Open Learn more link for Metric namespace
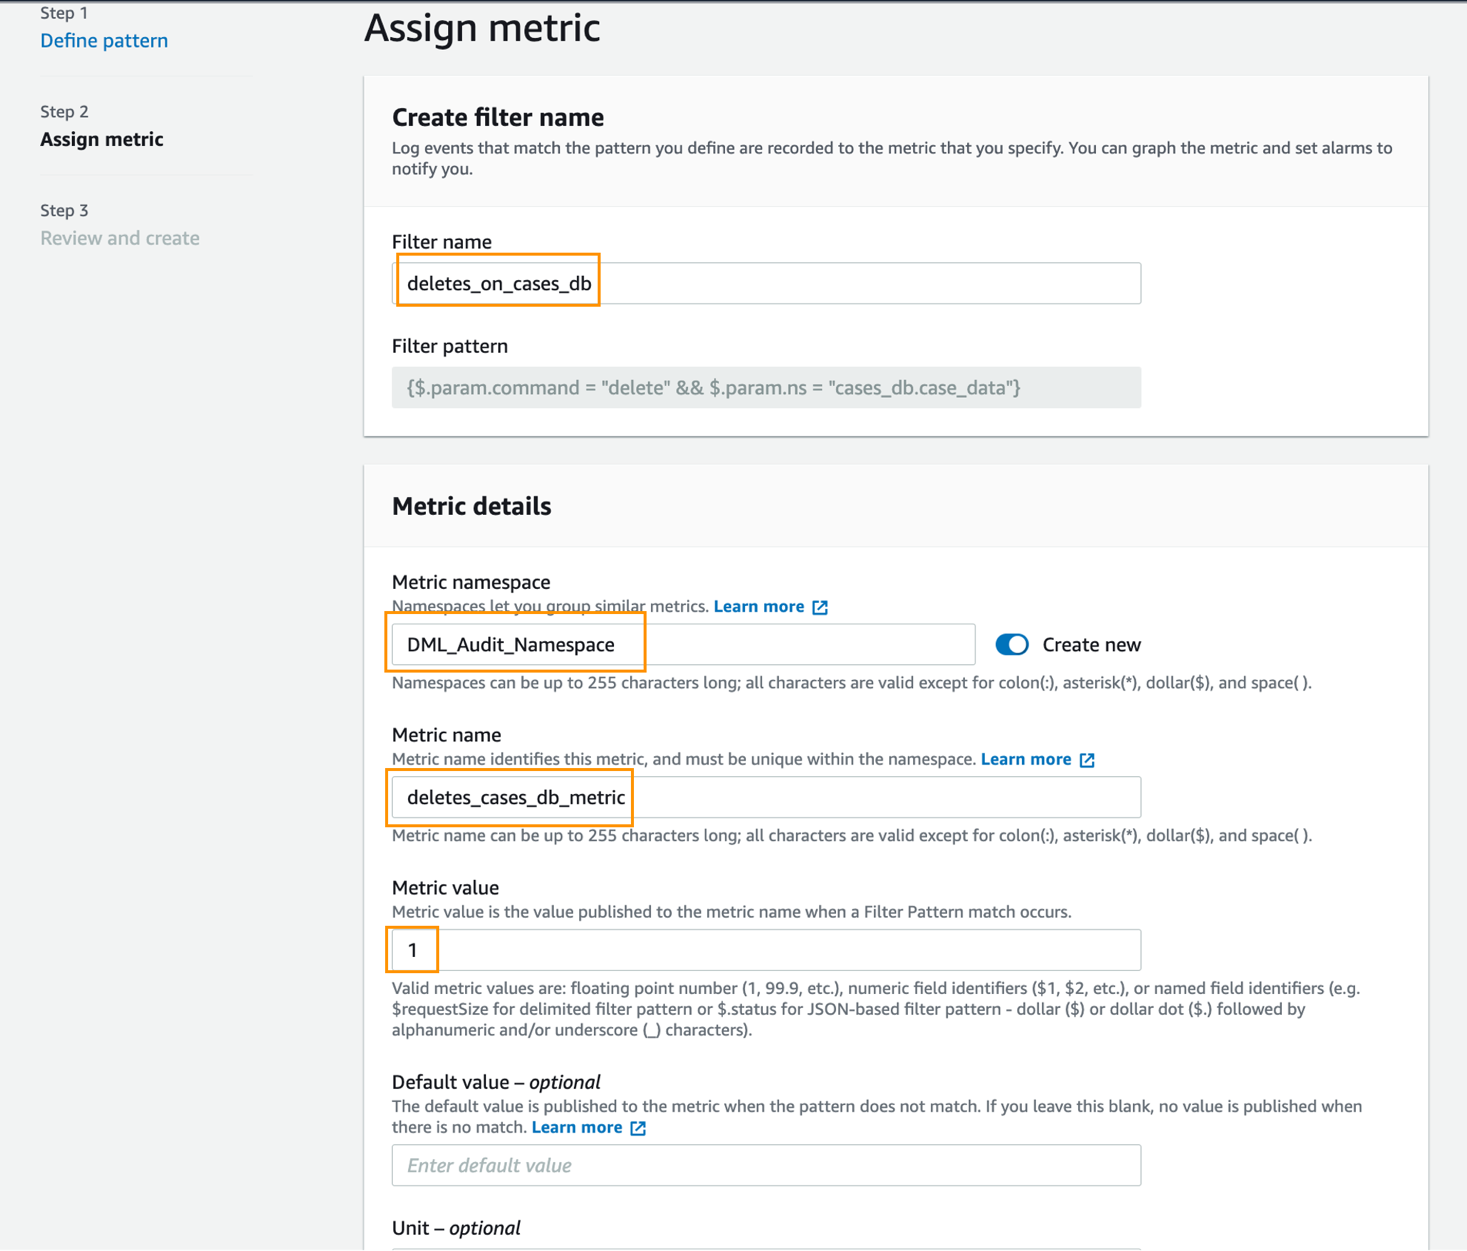 (759, 606)
